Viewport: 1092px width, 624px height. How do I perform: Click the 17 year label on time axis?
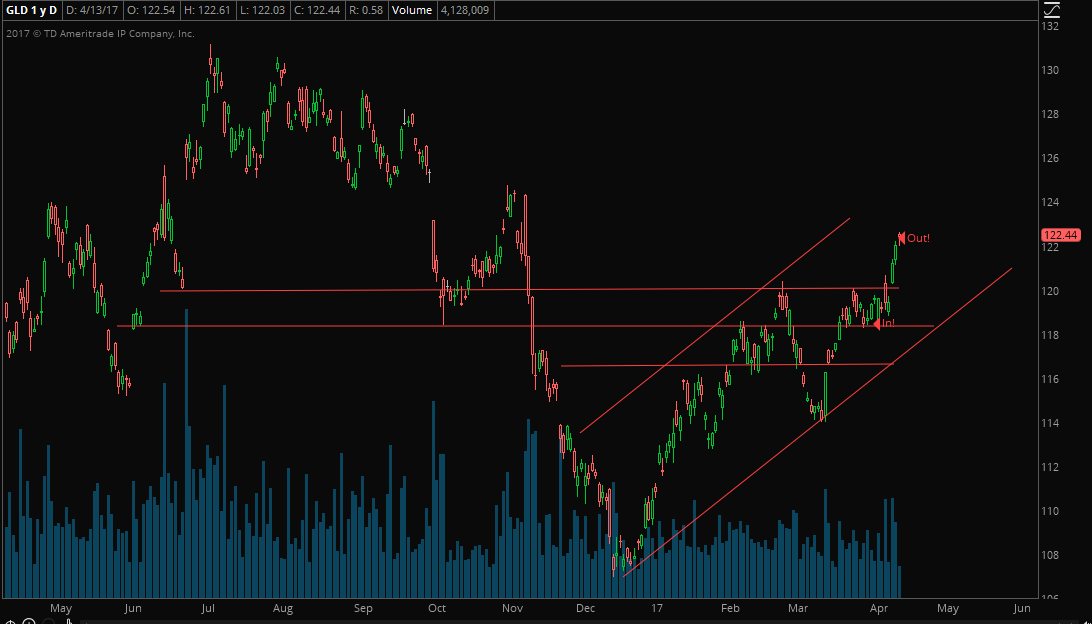[x=655, y=608]
